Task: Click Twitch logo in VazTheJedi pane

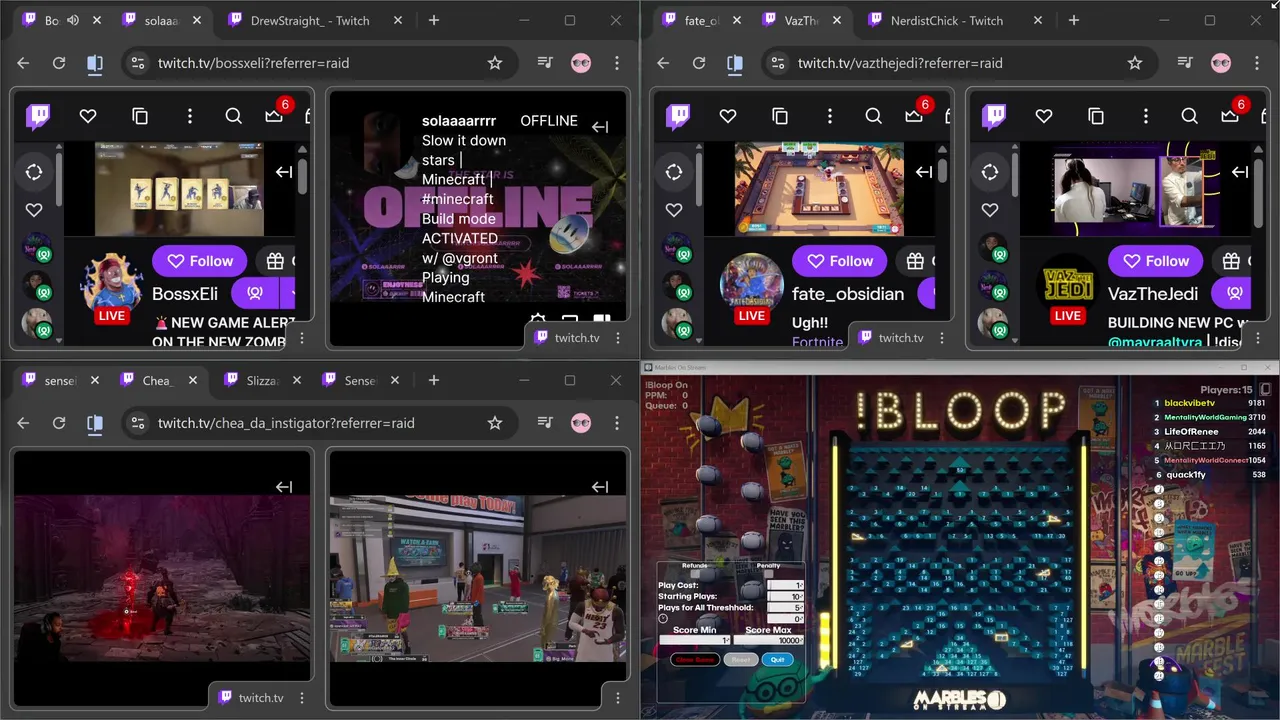Action: click(994, 116)
